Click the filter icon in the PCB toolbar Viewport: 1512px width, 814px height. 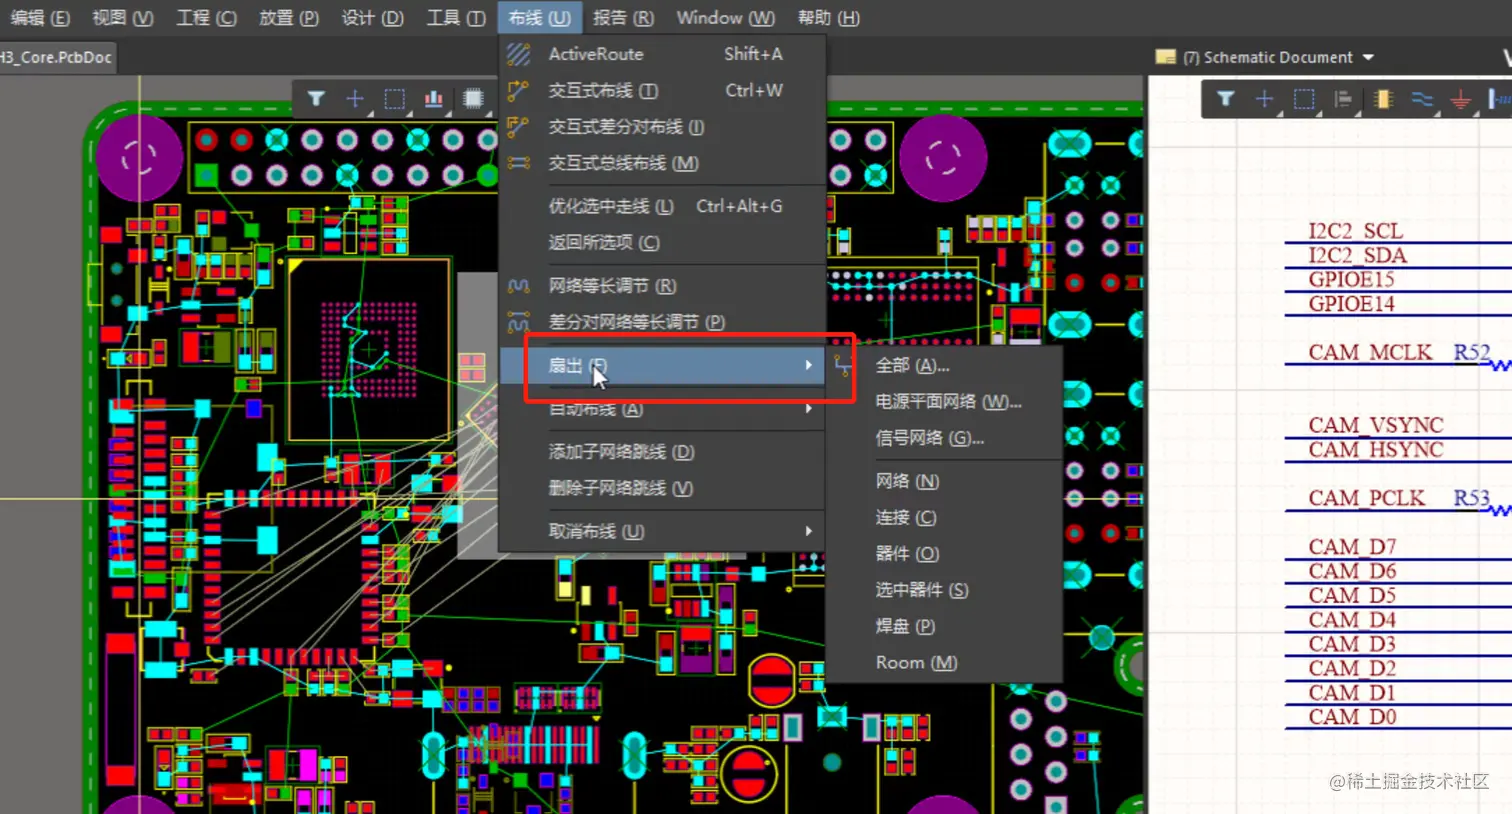pyautogui.click(x=316, y=98)
